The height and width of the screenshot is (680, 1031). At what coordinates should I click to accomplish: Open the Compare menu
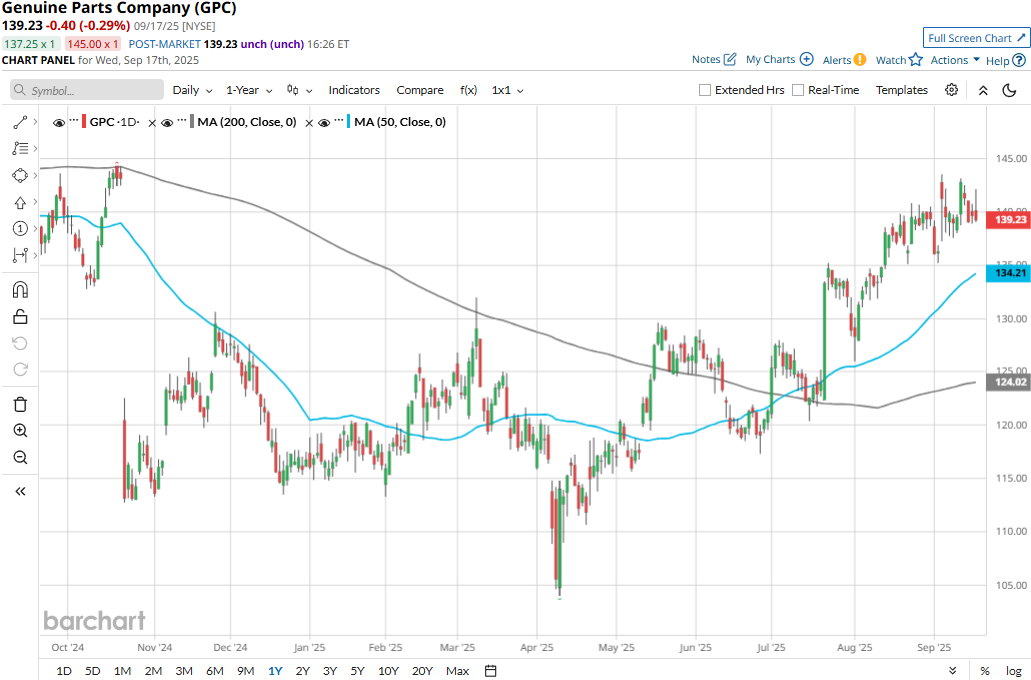(420, 90)
